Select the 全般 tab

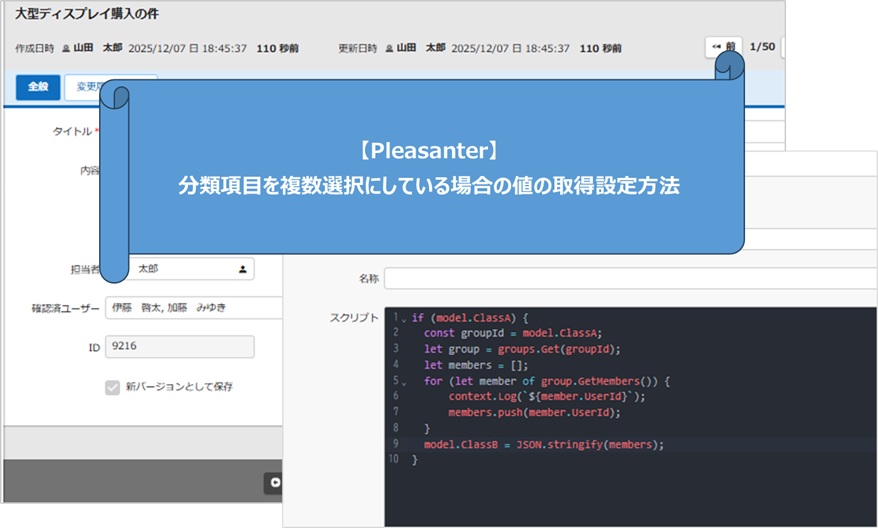click(38, 87)
